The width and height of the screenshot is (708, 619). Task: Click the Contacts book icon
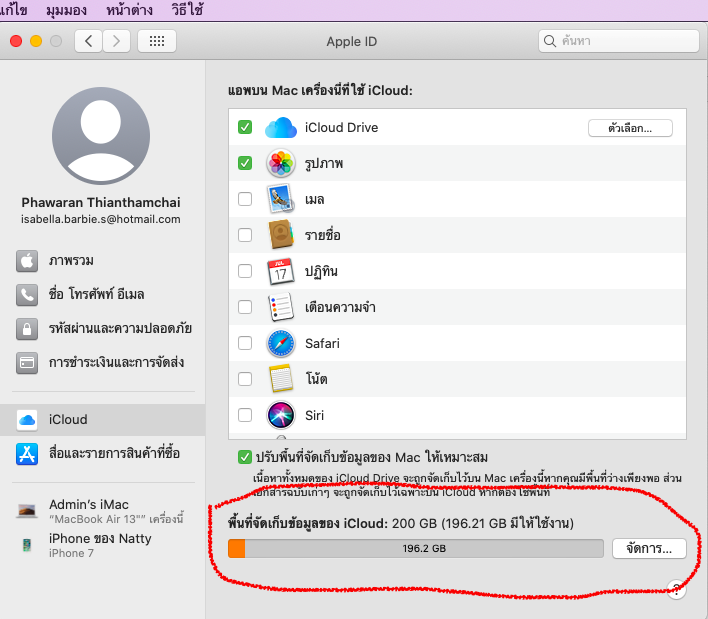click(x=281, y=235)
